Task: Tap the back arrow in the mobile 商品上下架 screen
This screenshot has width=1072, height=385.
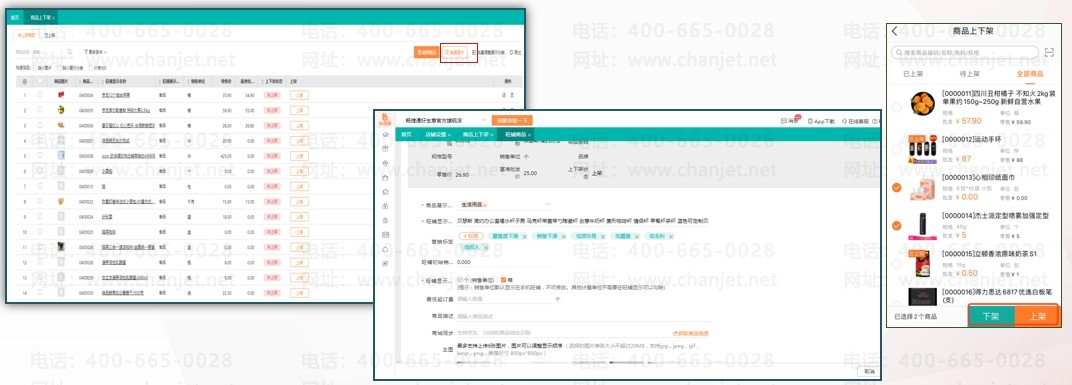Action: [895, 31]
